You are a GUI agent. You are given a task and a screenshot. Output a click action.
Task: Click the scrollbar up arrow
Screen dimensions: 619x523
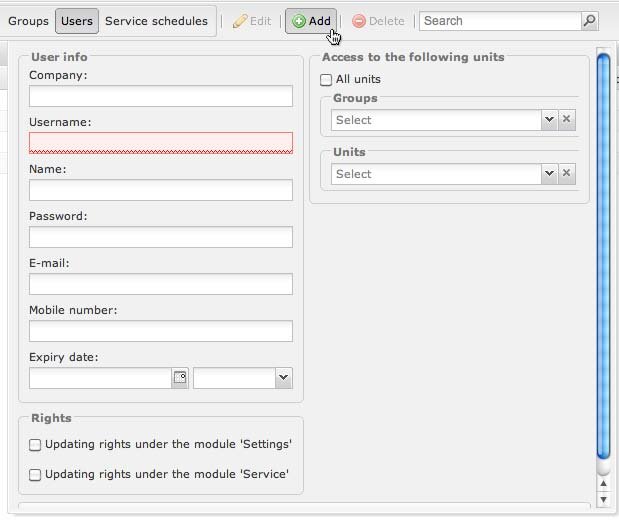pyautogui.click(x=603, y=484)
